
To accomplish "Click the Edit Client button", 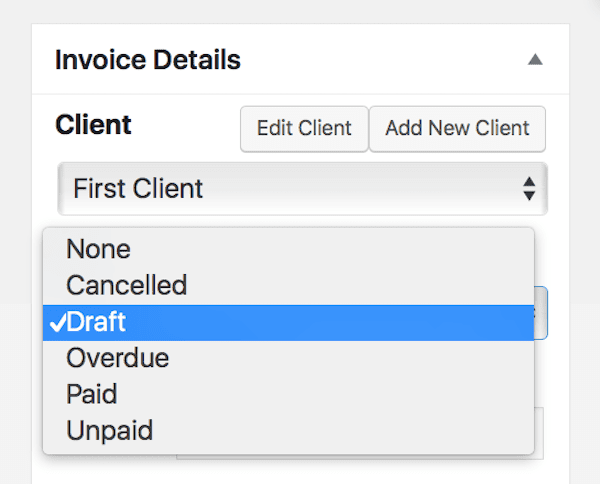I will (304, 129).
